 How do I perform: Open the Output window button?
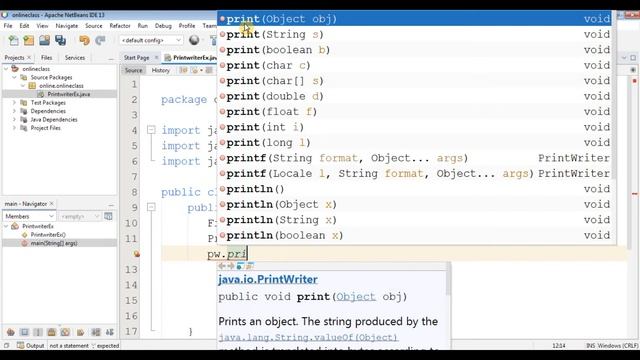point(31,345)
